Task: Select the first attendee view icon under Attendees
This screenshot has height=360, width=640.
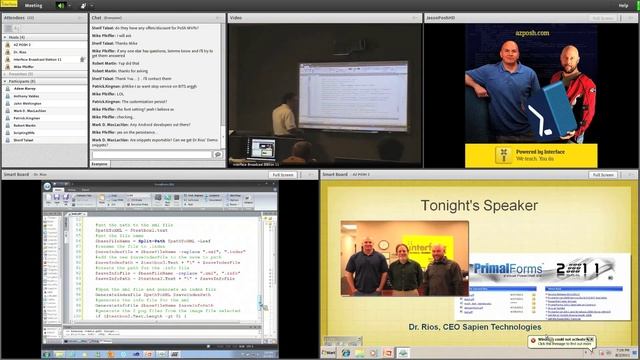Action: pos(8,28)
